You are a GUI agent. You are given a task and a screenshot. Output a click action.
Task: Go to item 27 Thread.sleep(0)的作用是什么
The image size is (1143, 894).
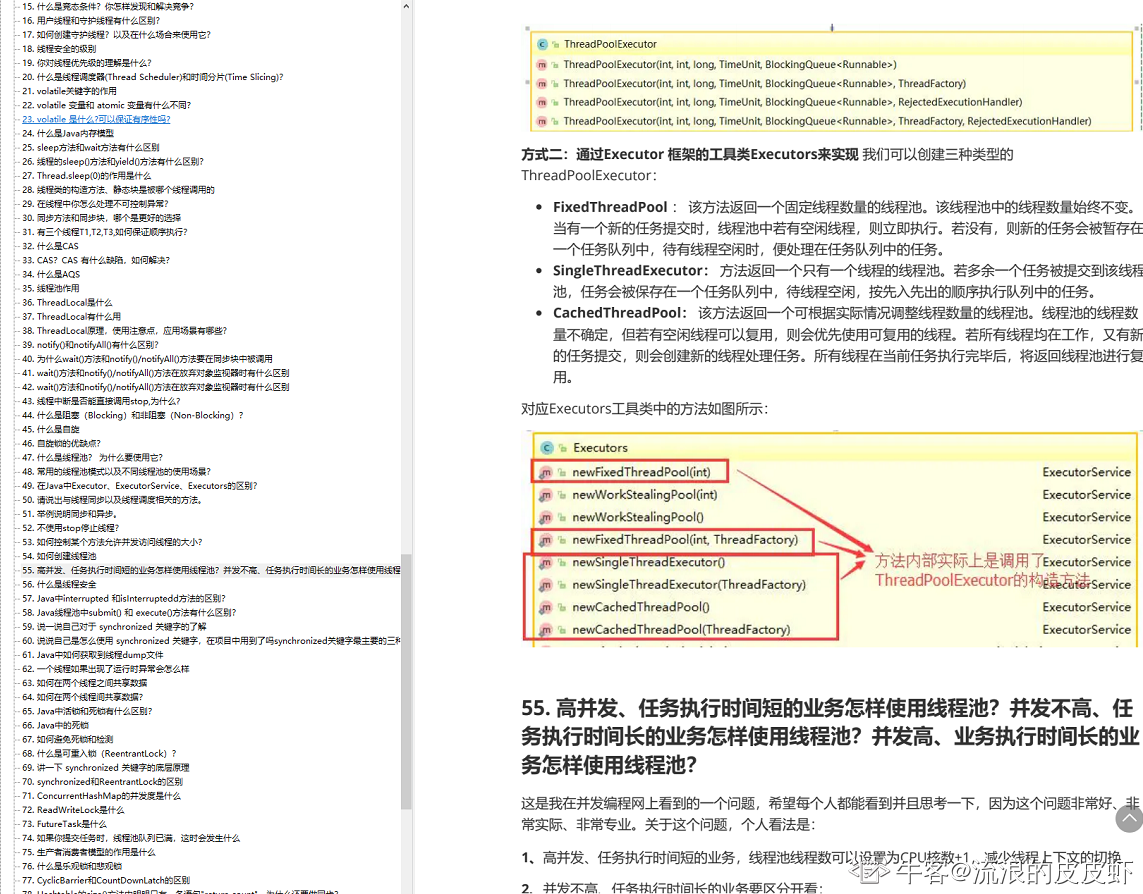87,176
